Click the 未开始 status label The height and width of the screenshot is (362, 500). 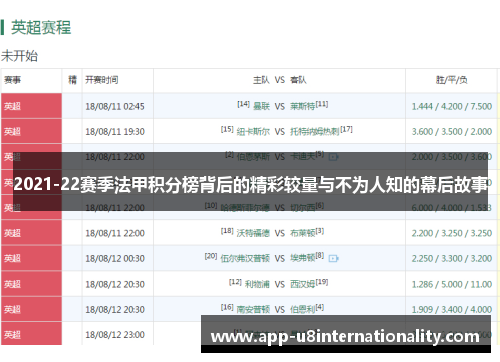[19, 56]
